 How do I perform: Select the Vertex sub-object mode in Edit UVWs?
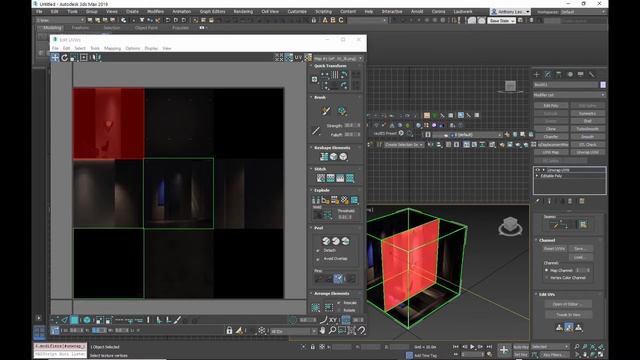point(55,320)
